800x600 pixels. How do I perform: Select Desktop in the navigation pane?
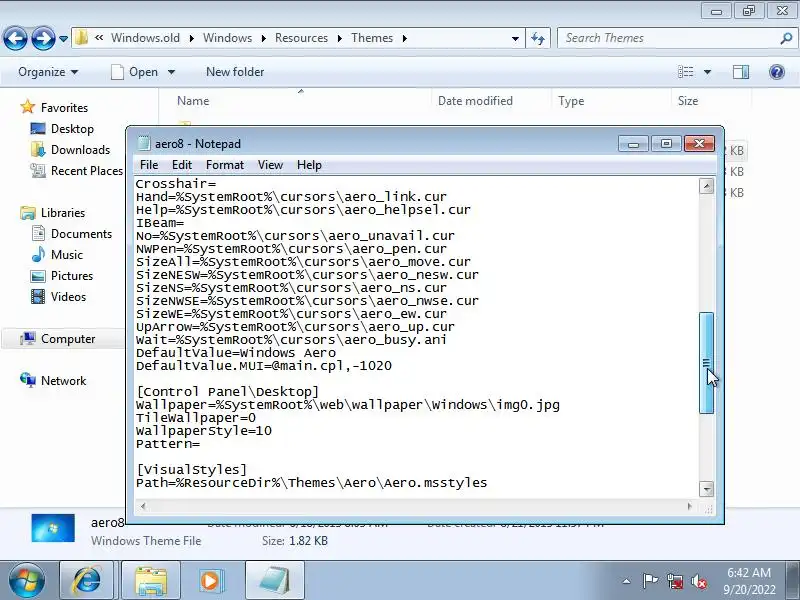tap(72, 129)
